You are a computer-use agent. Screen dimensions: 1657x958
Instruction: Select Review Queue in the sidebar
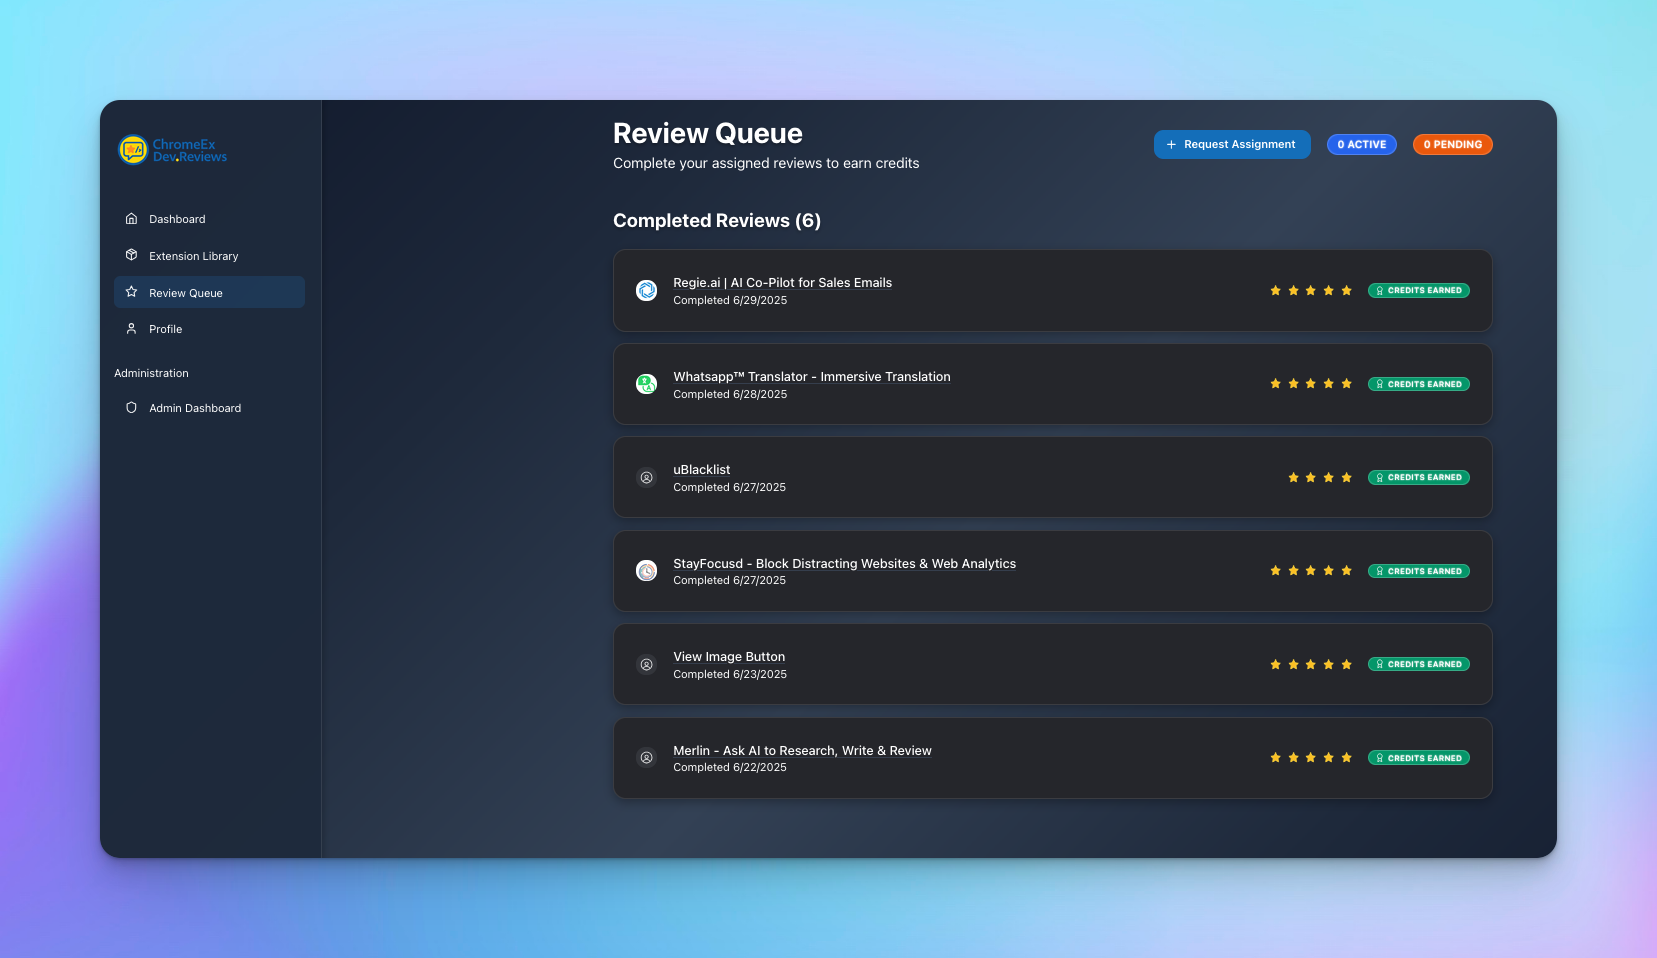click(209, 292)
